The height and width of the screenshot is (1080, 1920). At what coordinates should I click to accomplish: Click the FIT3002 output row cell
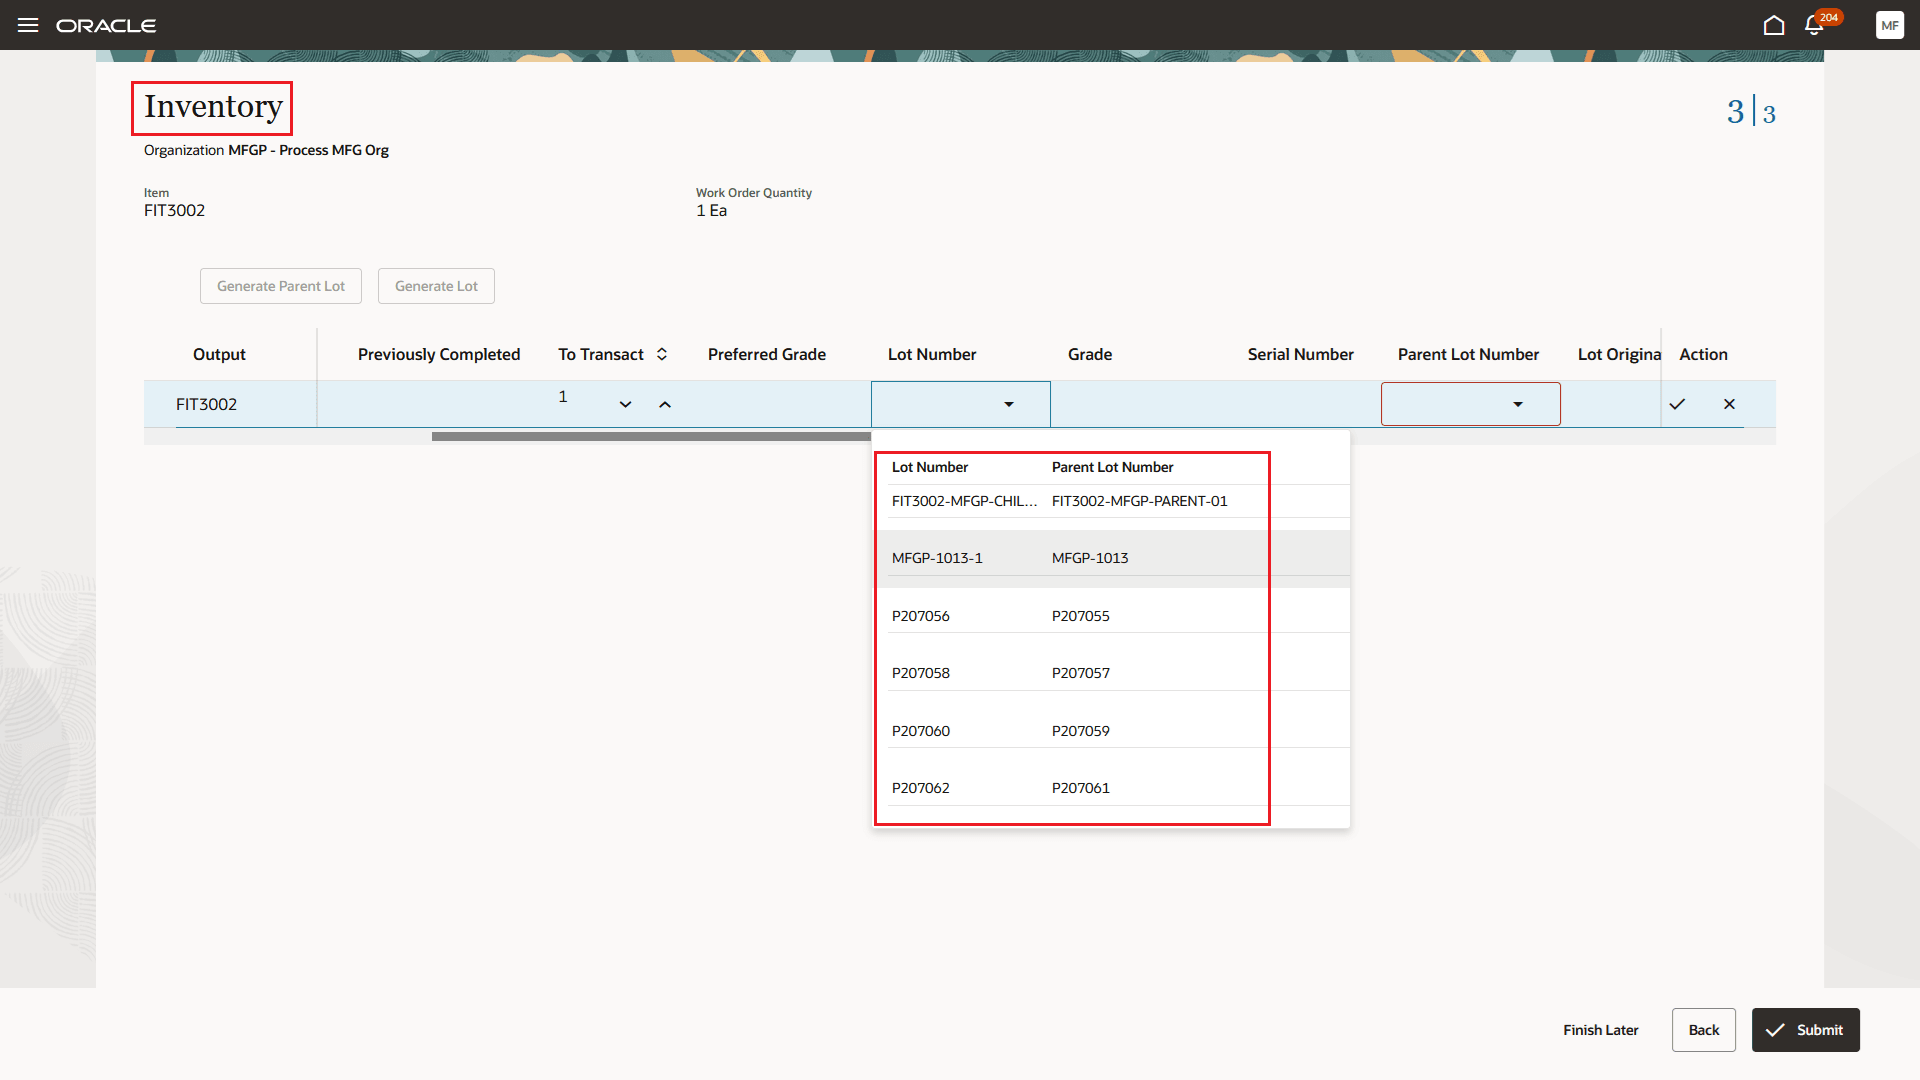[x=207, y=404]
